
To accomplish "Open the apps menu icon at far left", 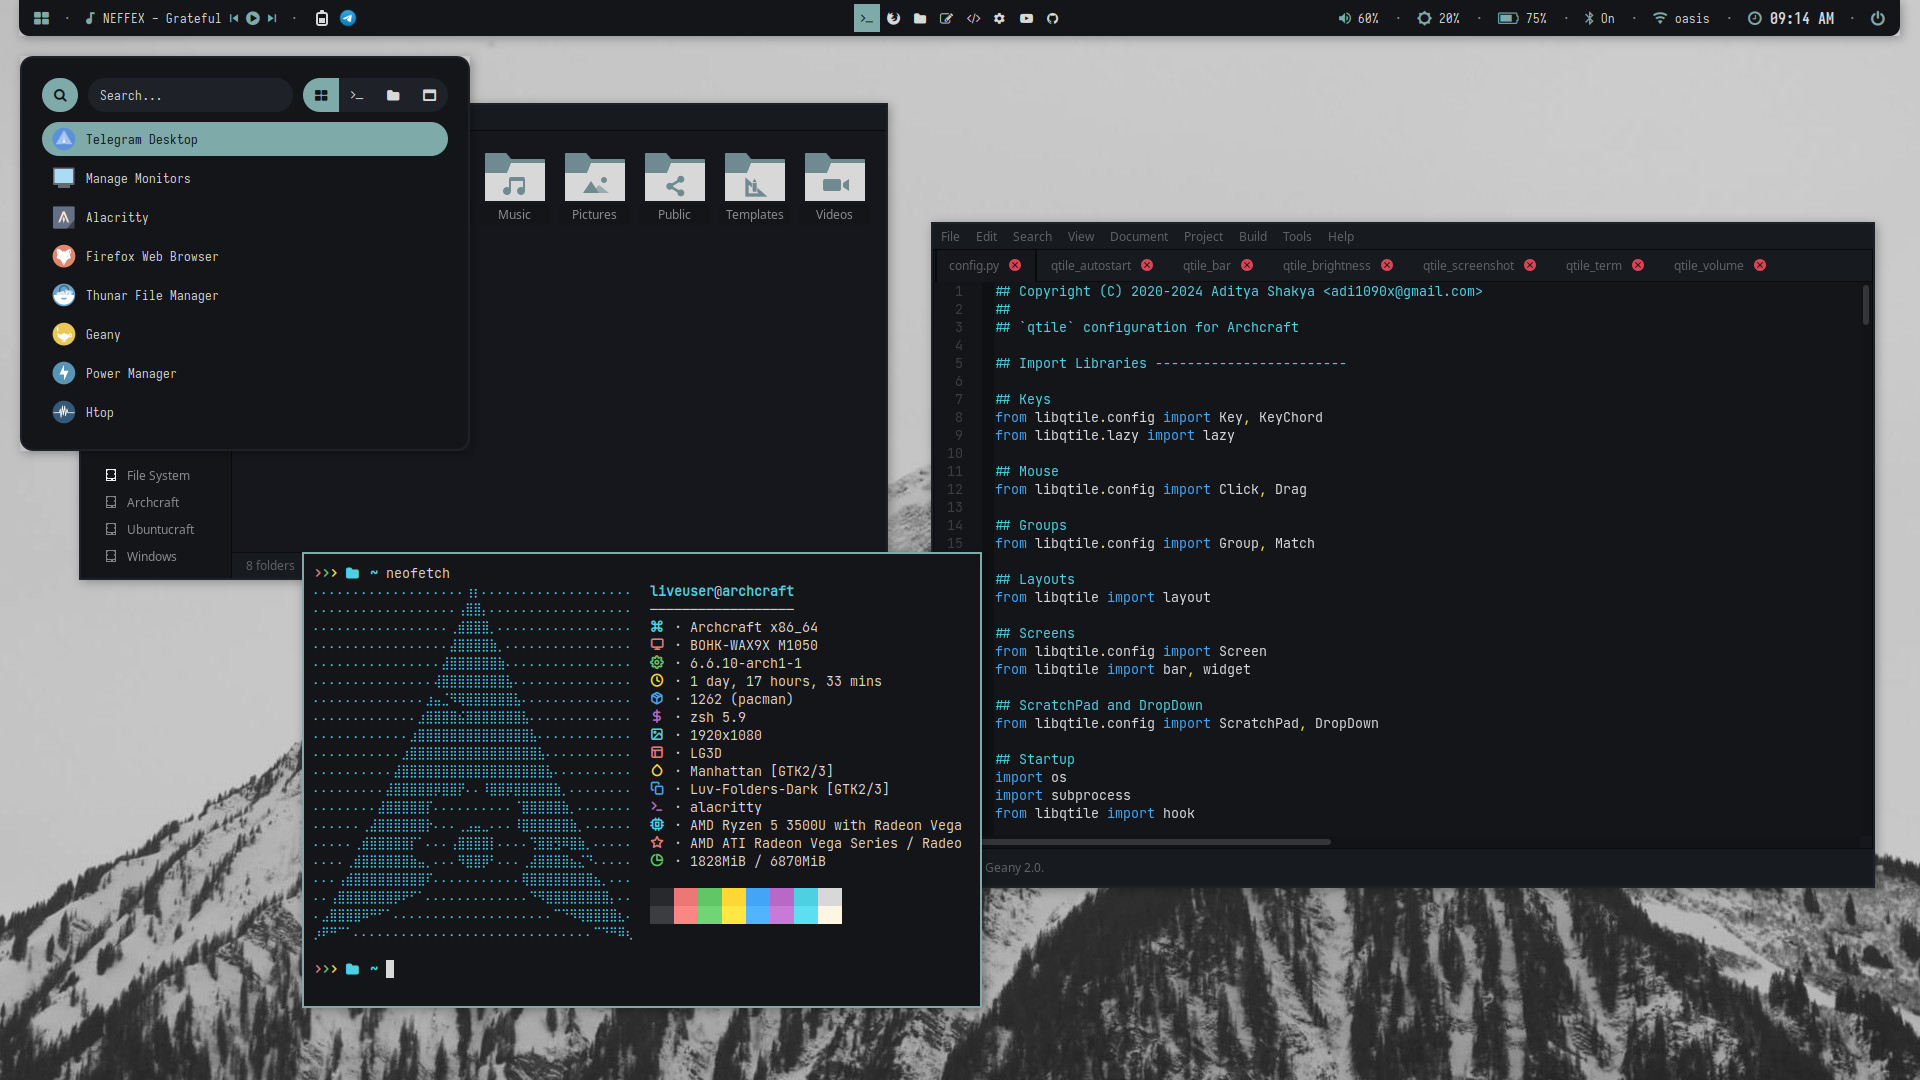I will click(41, 18).
